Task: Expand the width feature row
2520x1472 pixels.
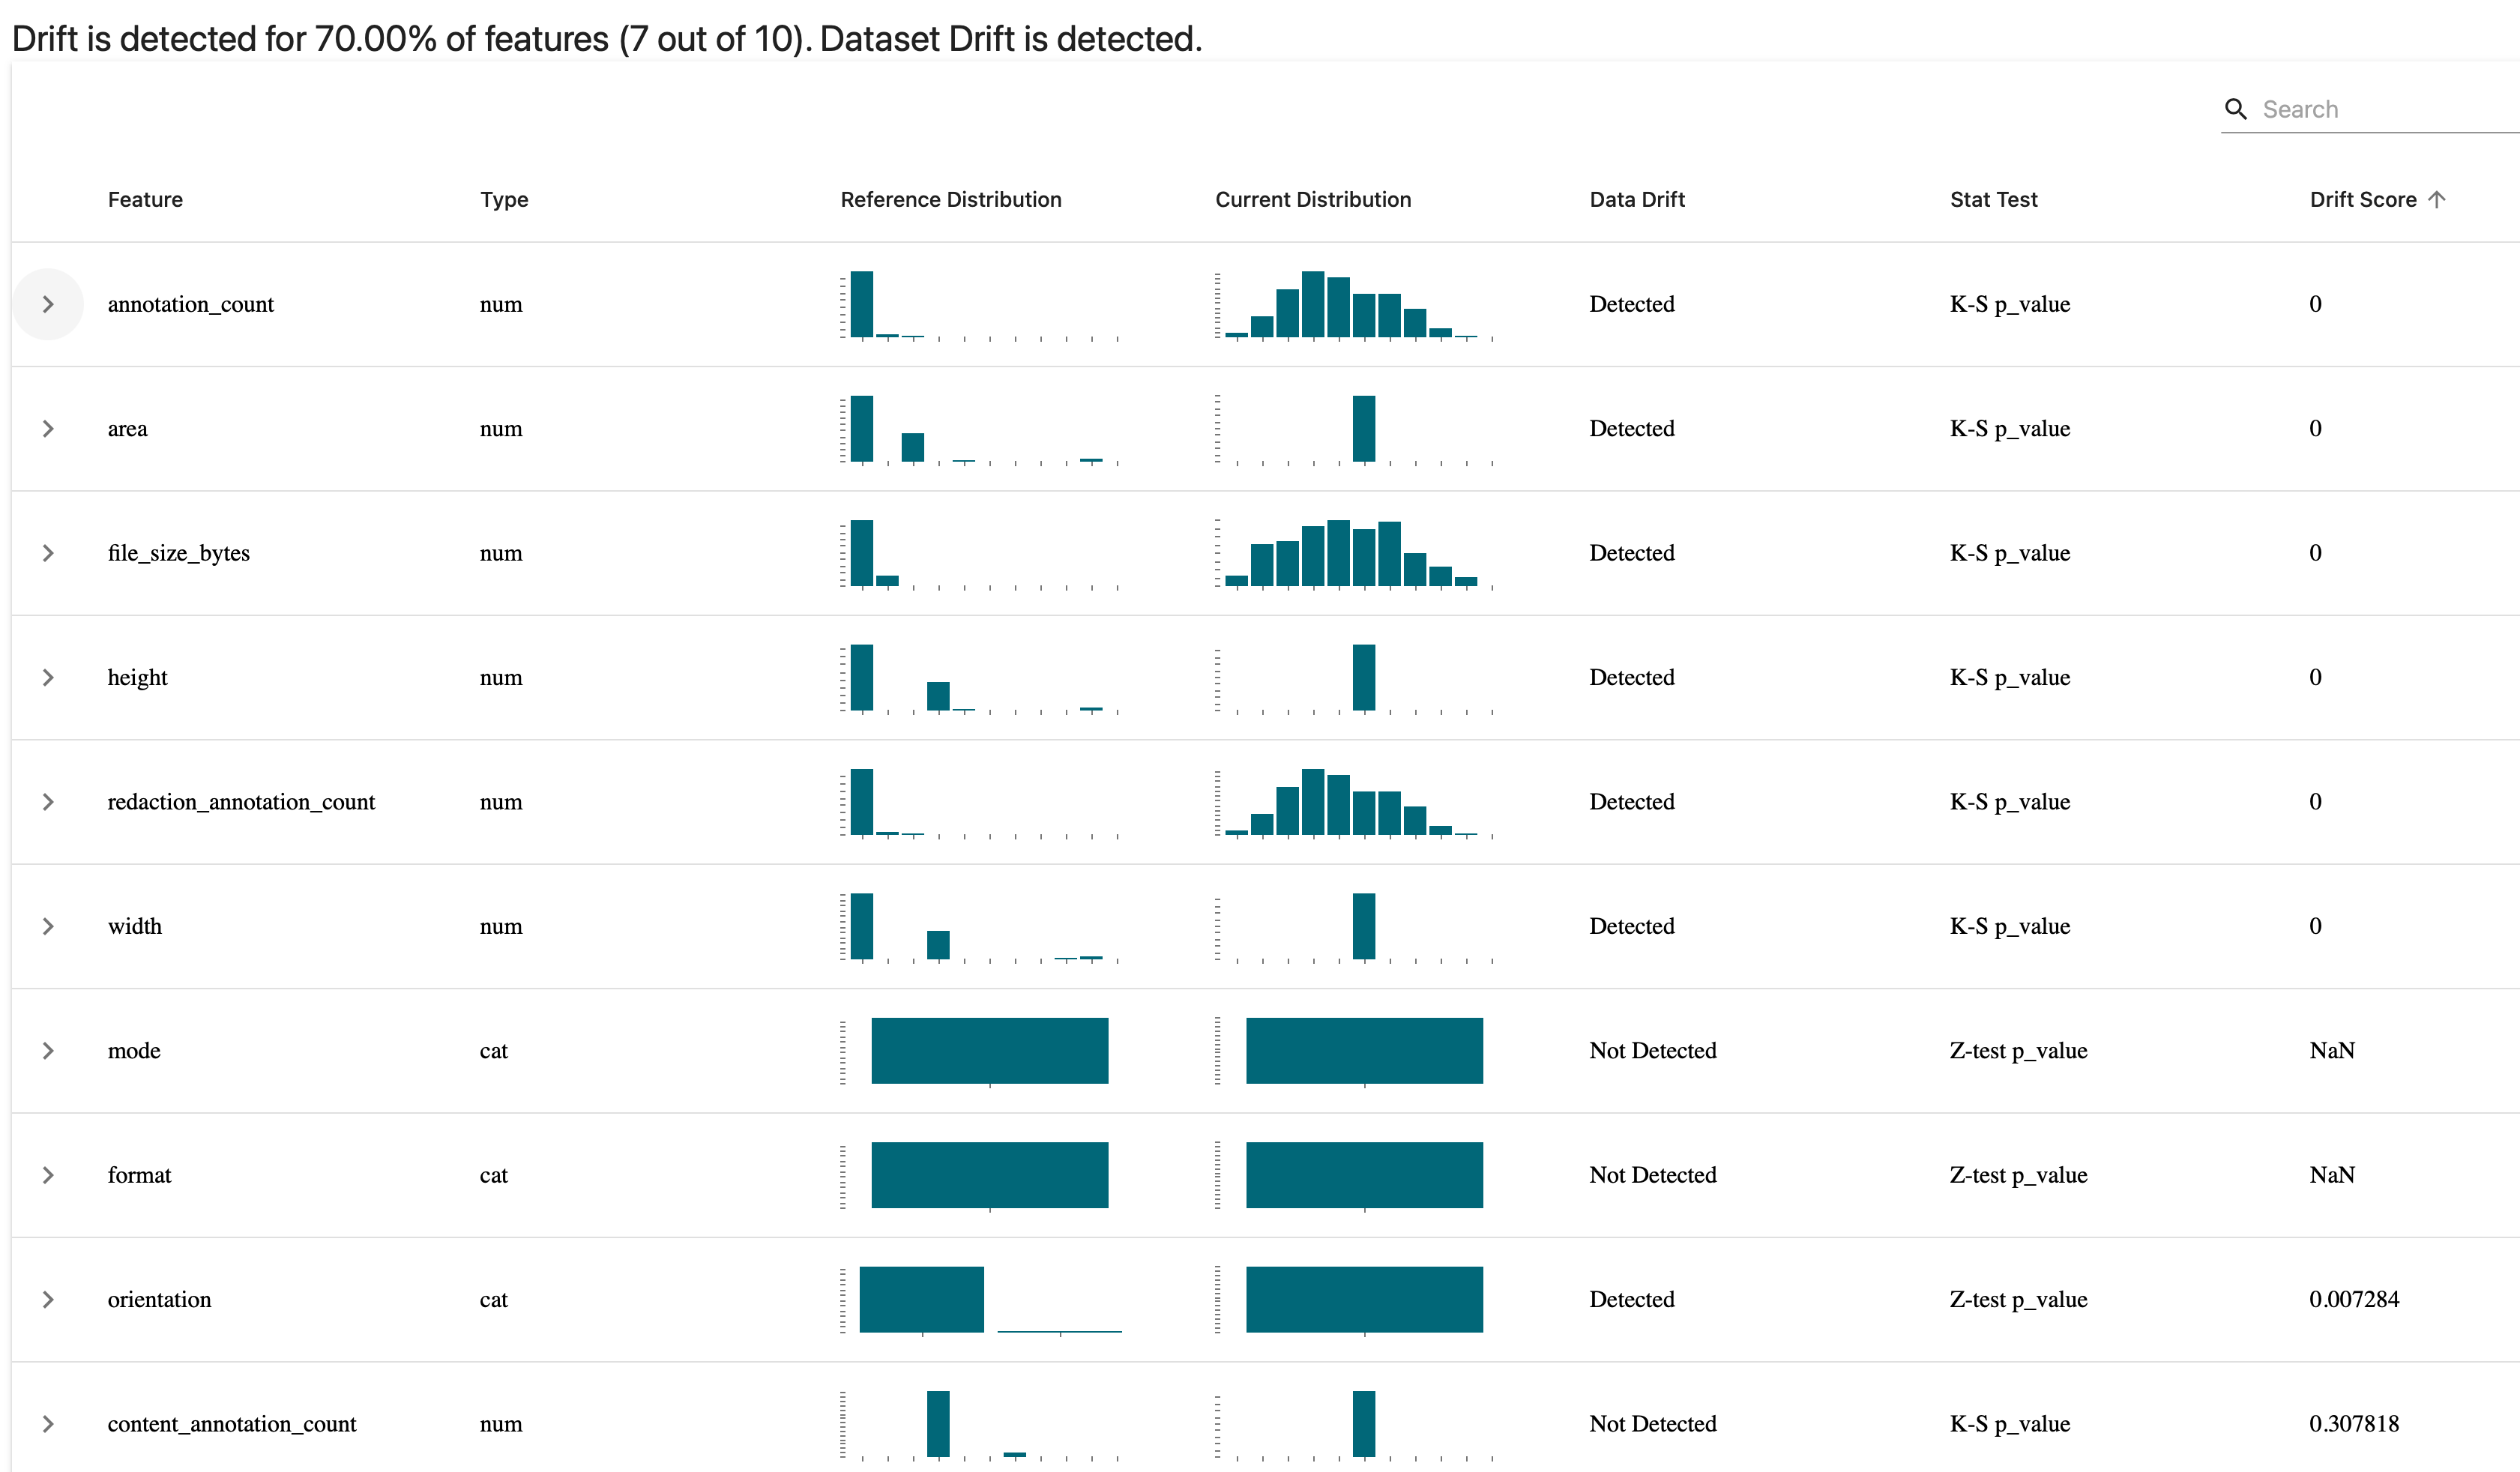Action: pyautogui.click(x=48, y=927)
